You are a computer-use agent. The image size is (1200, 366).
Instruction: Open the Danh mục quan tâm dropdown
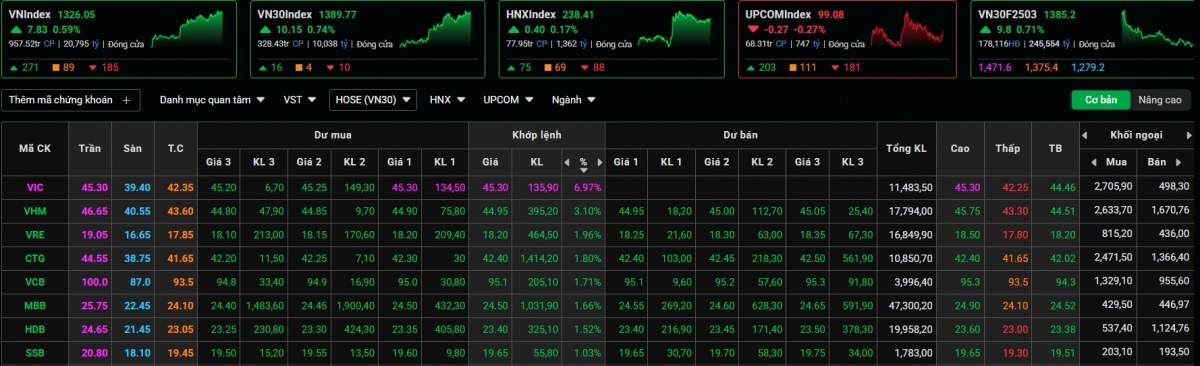[x=212, y=100]
